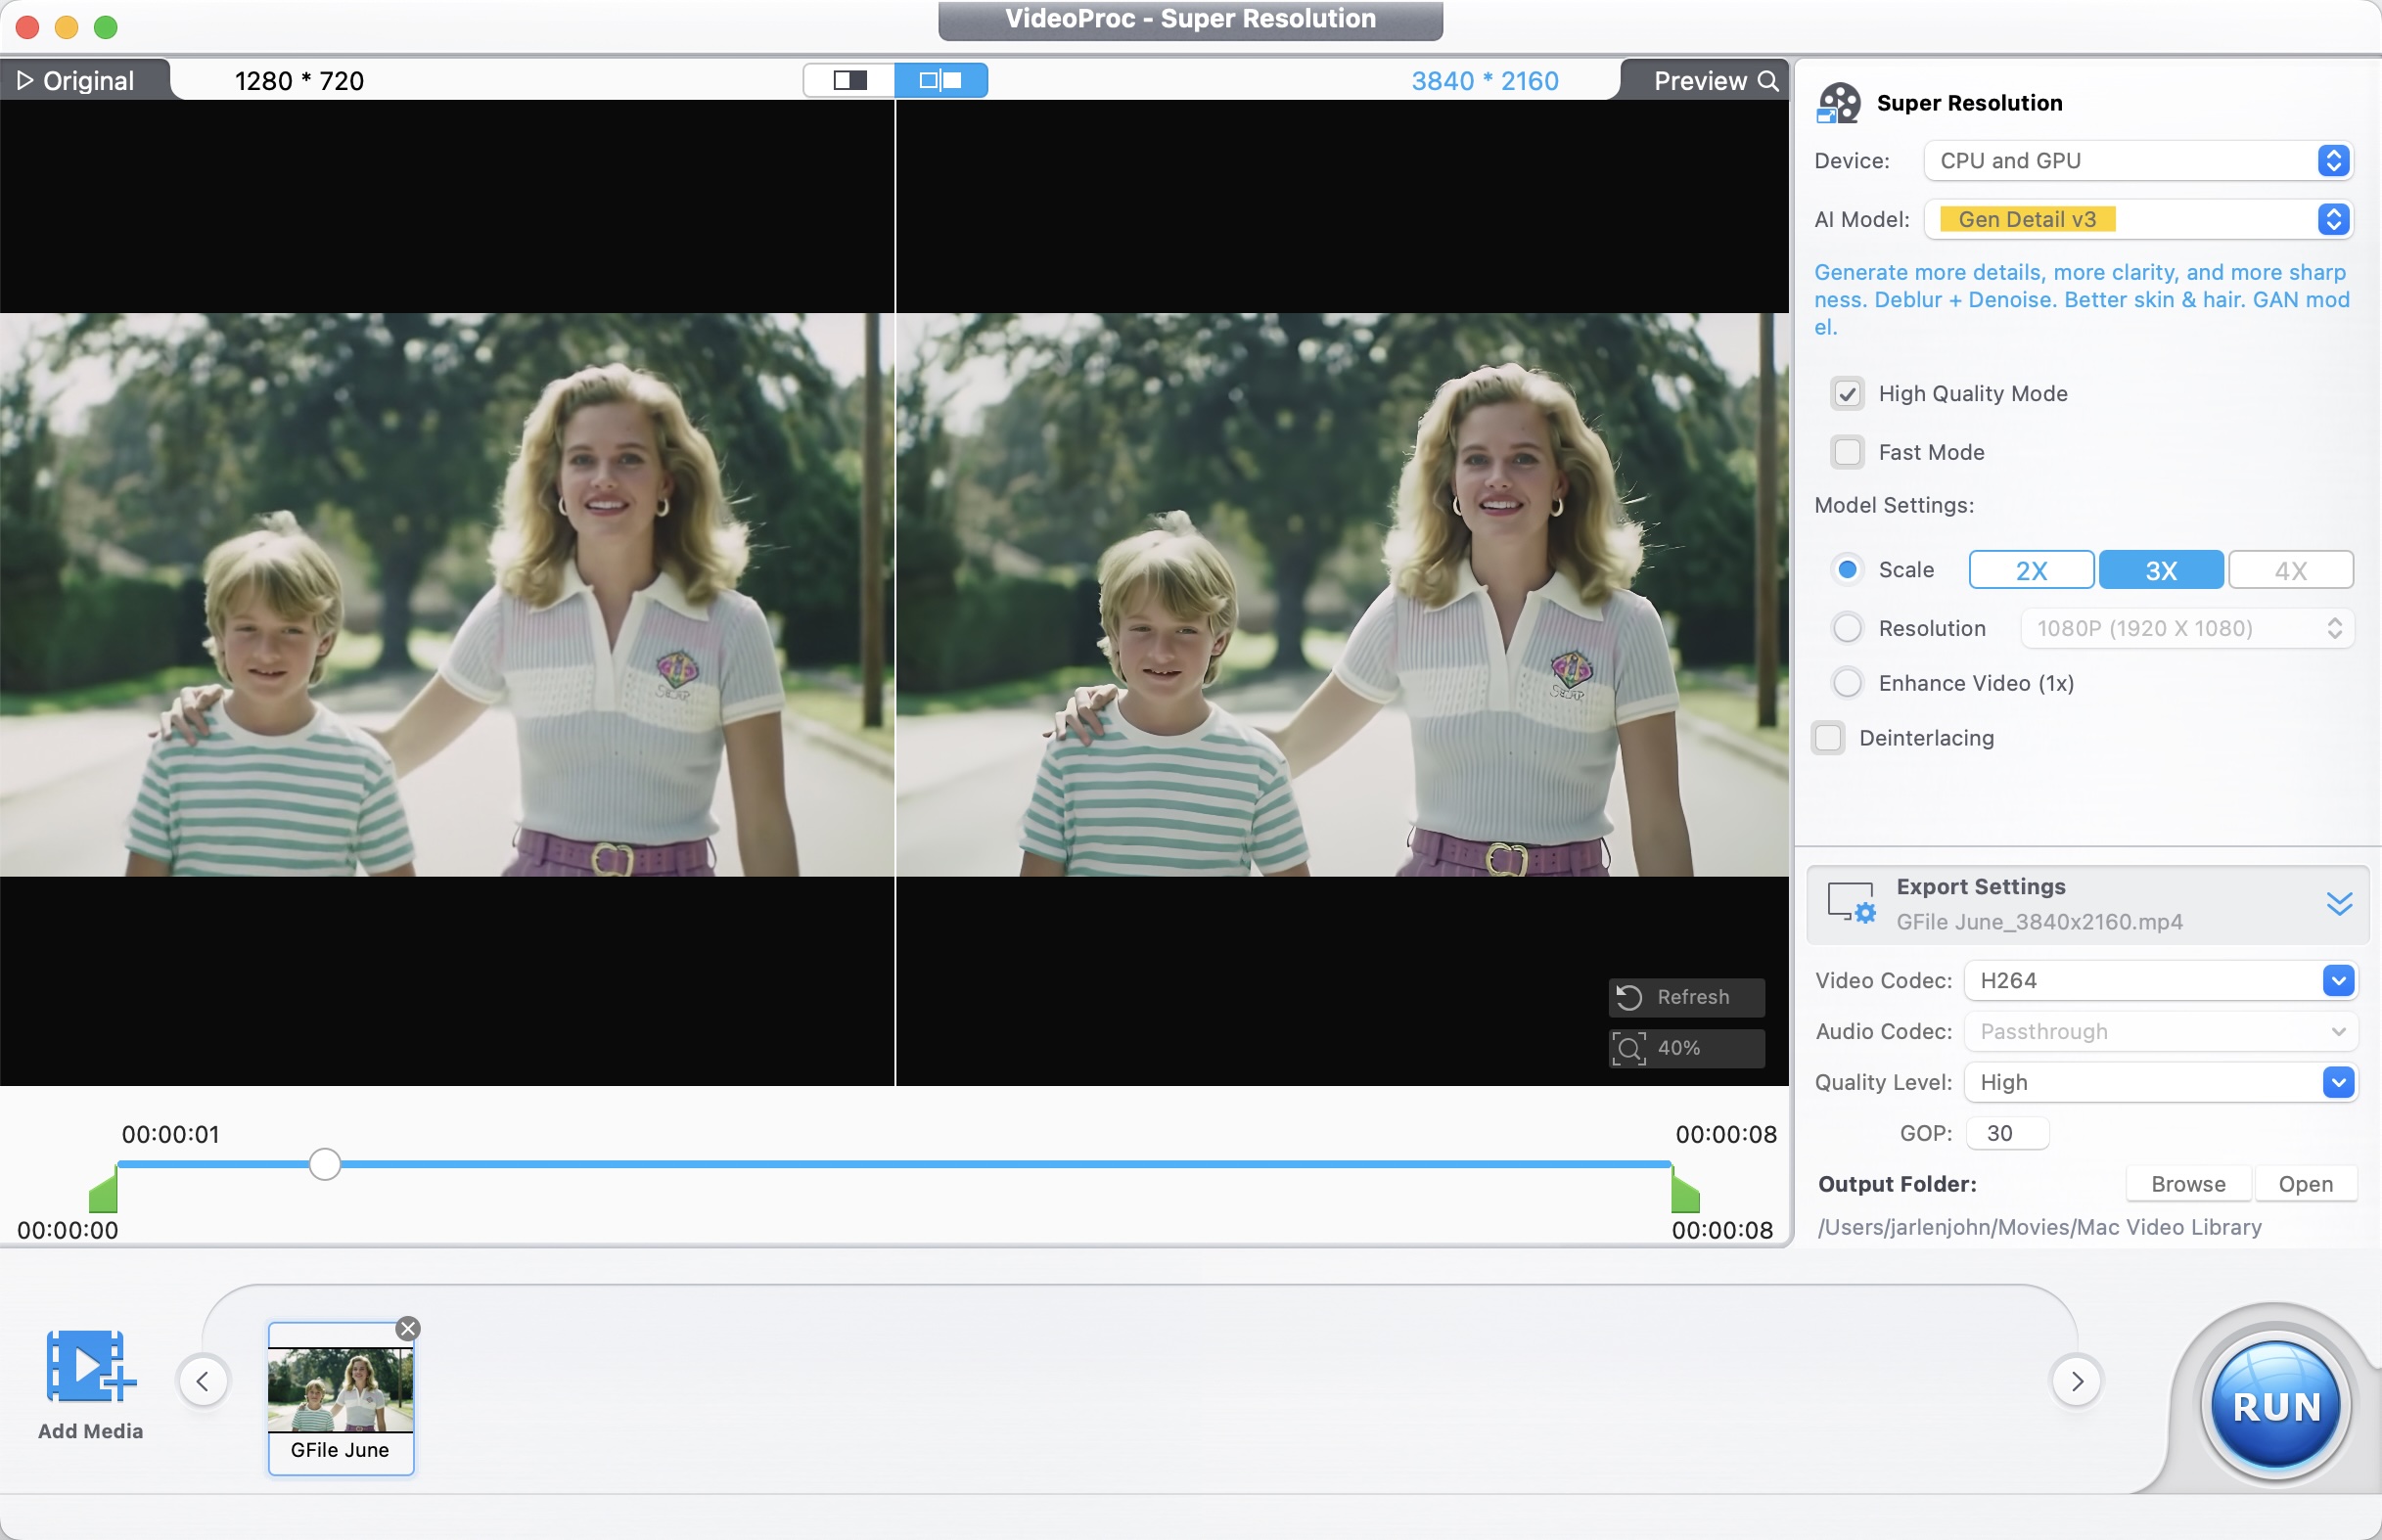This screenshot has width=2382, height=1540.
Task: Click the Browse output folder button
Action: (2188, 1183)
